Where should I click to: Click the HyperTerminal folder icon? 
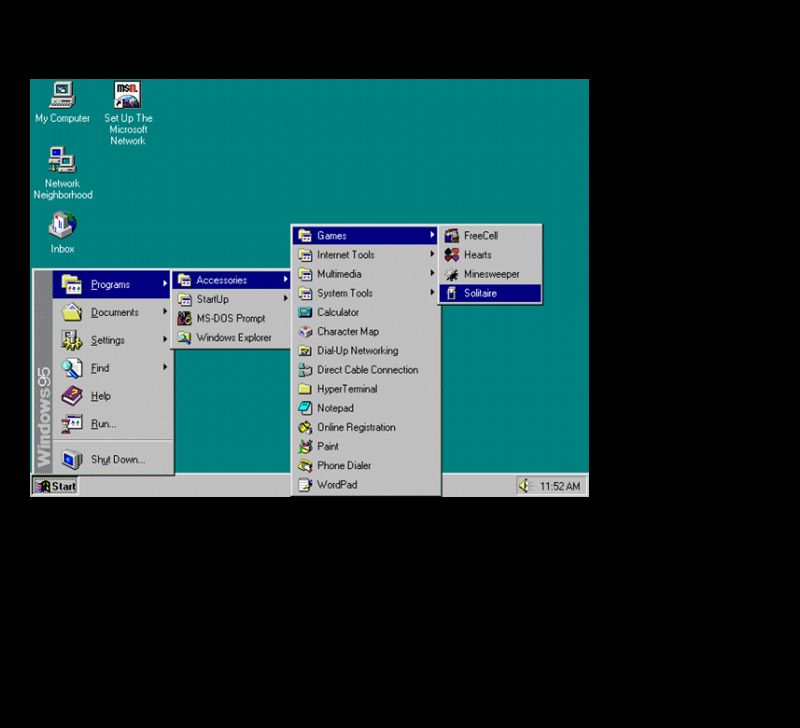pyautogui.click(x=305, y=389)
